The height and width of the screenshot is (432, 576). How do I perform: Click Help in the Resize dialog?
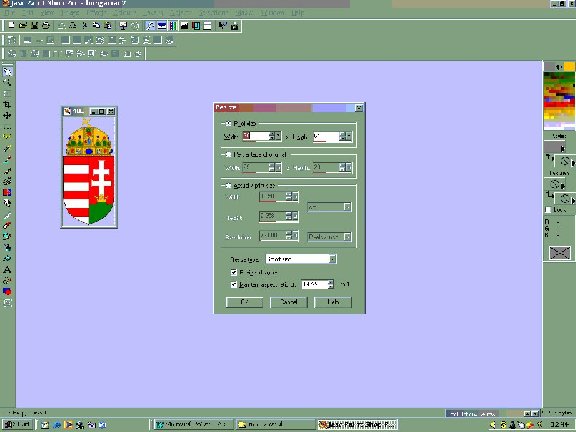333,302
